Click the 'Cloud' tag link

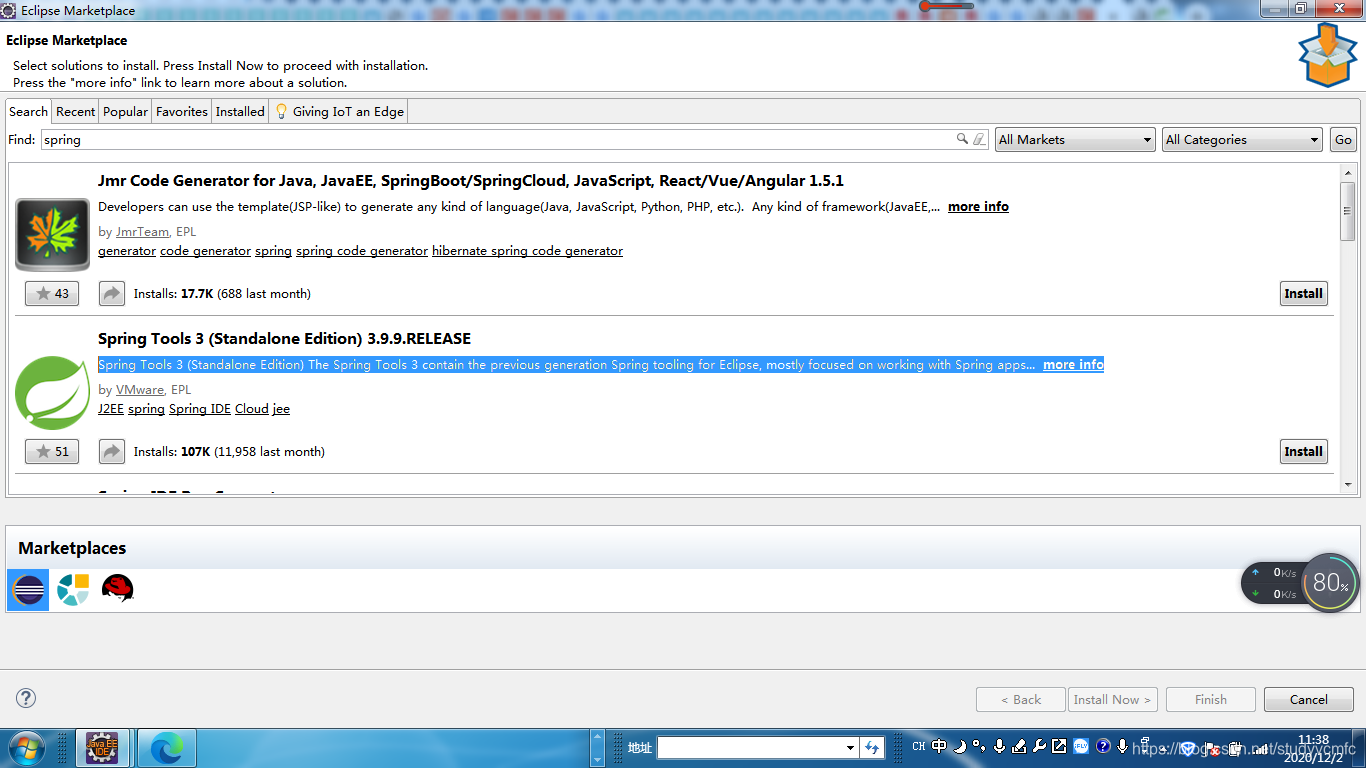pyautogui.click(x=252, y=409)
